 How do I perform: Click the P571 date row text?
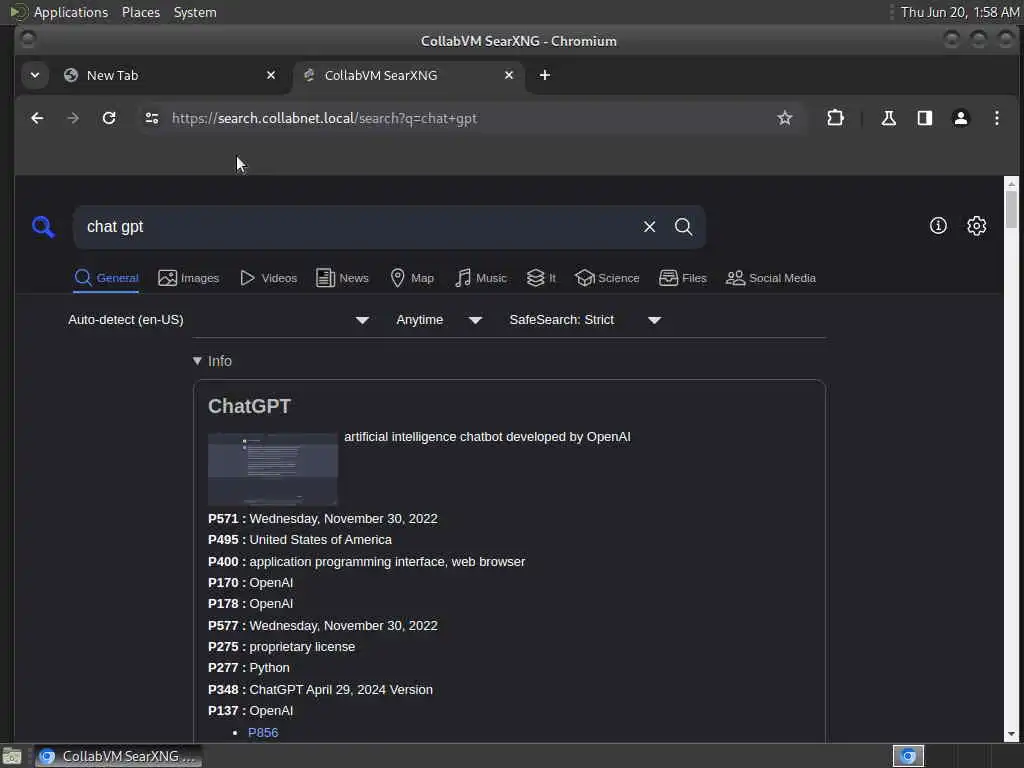point(323,519)
